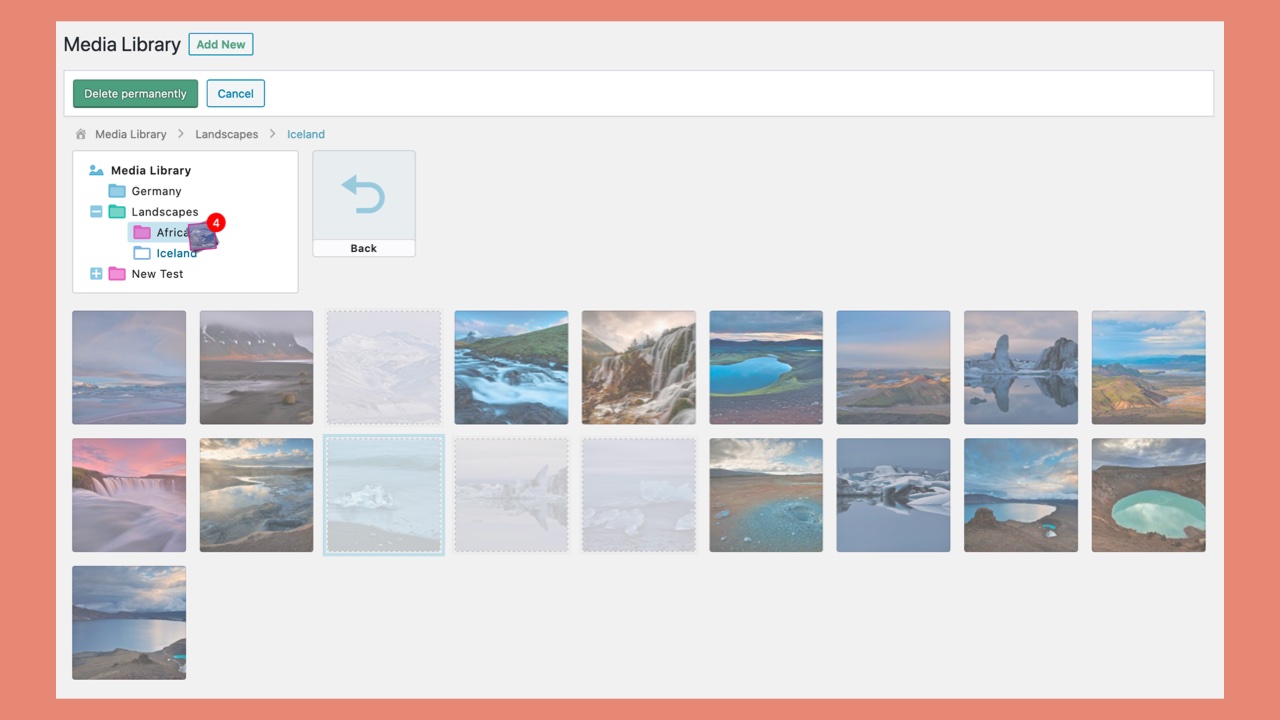Select the New Test folder label
The image size is (1280, 720).
point(158,274)
